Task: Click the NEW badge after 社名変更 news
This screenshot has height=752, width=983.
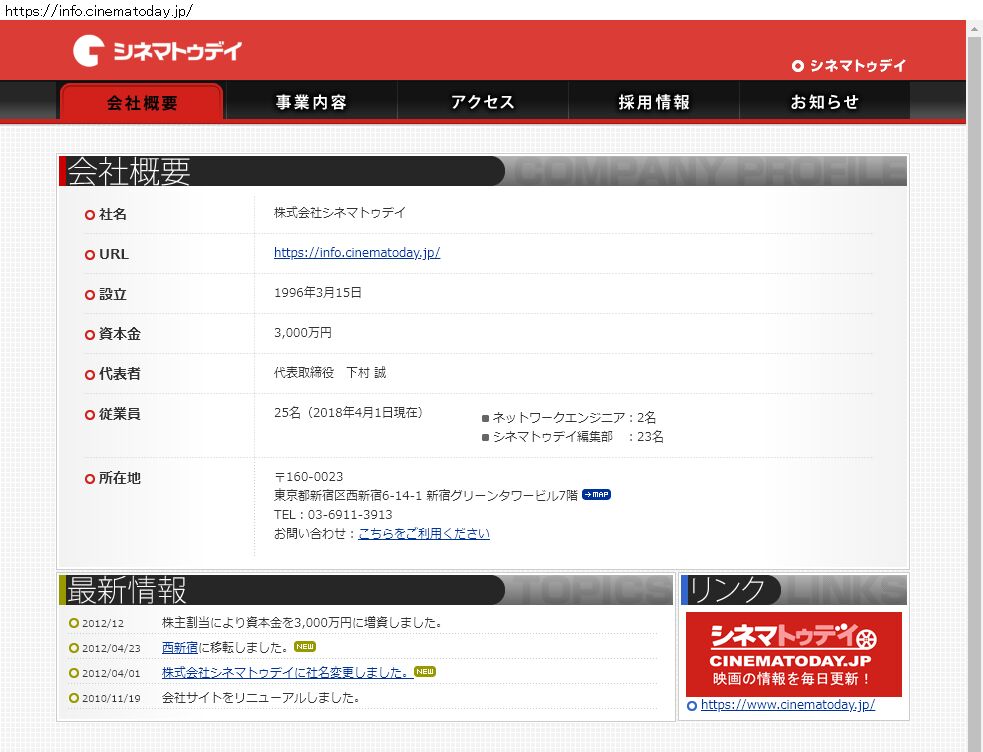Action: point(425,672)
